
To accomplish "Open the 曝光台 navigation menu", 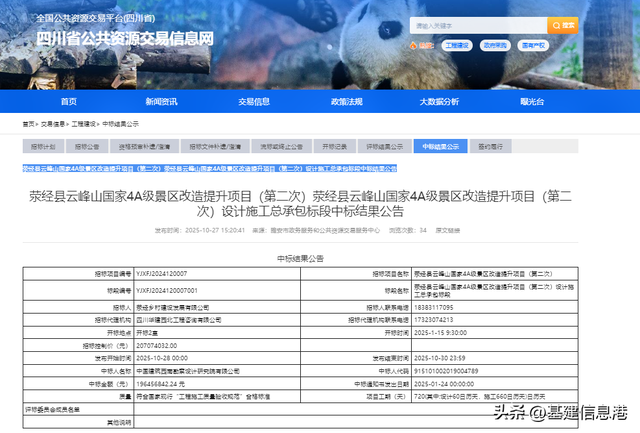I will click(532, 102).
